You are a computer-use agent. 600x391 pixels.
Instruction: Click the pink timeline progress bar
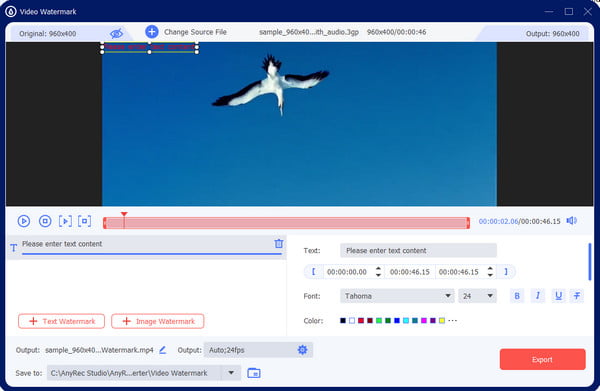pyautogui.click(x=286, y=223)
